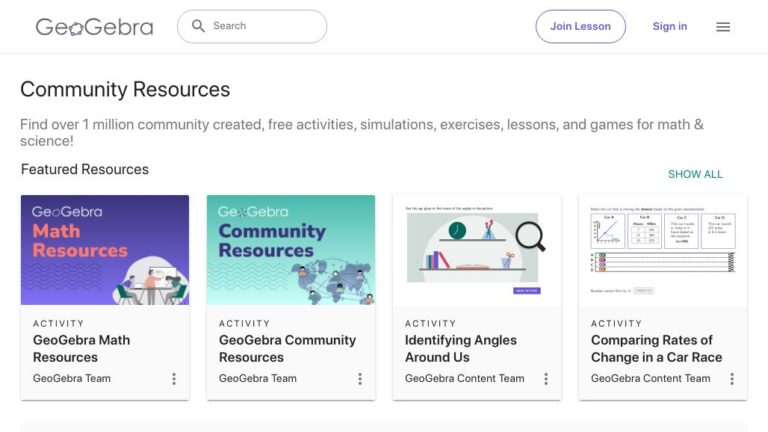Click the Sign in link
The height and width of the screenshot is (432, 768).
670,26
